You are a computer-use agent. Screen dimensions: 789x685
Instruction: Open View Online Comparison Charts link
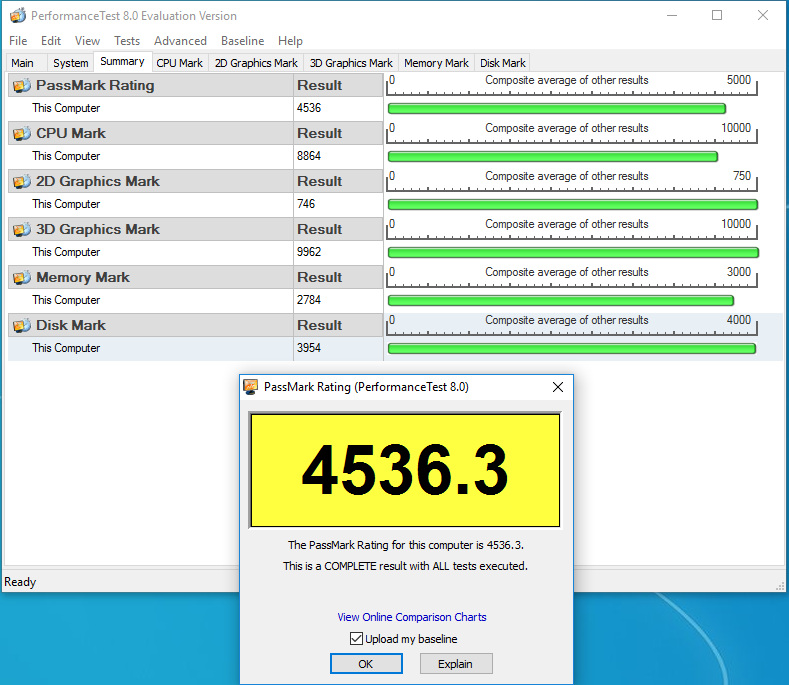pos(412,617)
